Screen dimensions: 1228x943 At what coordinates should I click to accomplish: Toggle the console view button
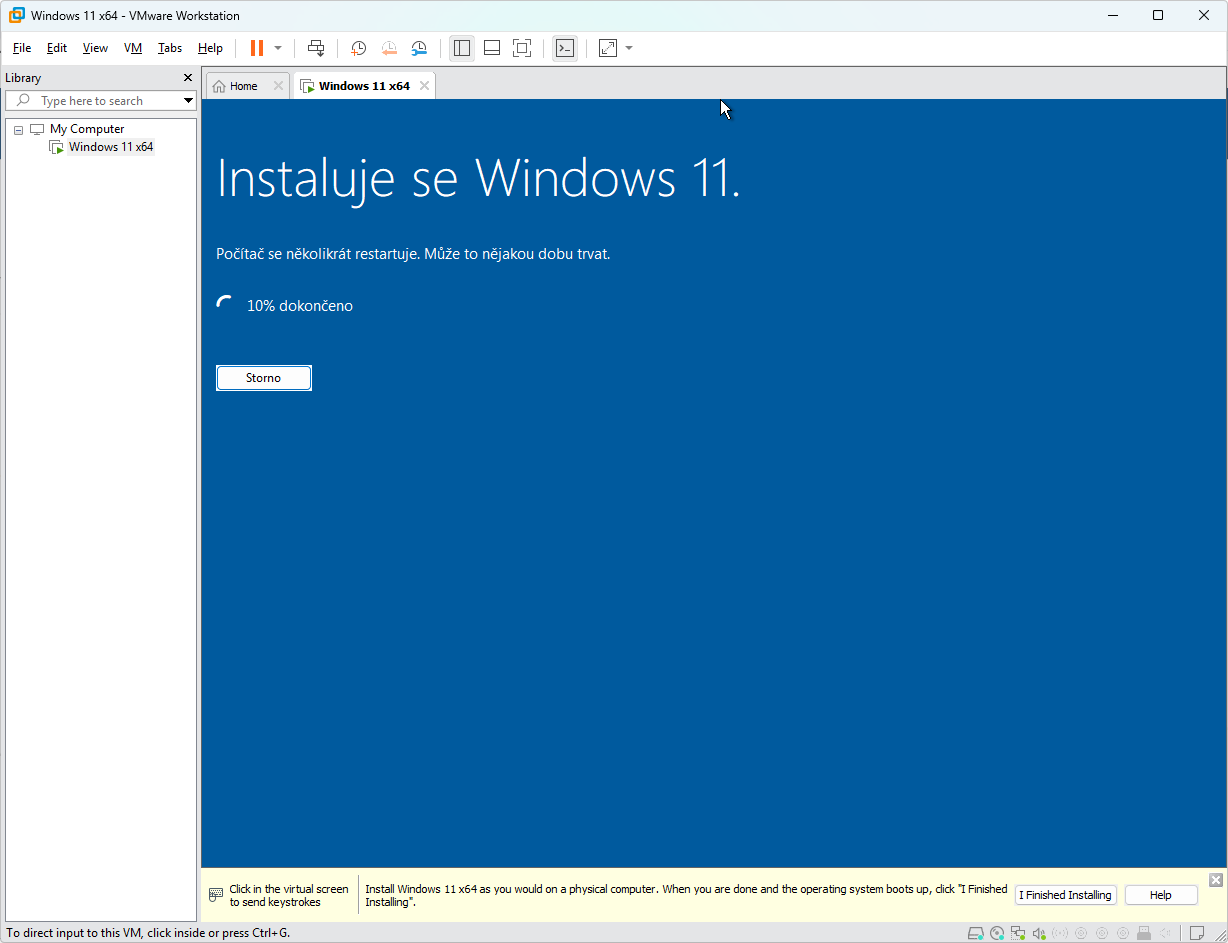pos(565,47)
